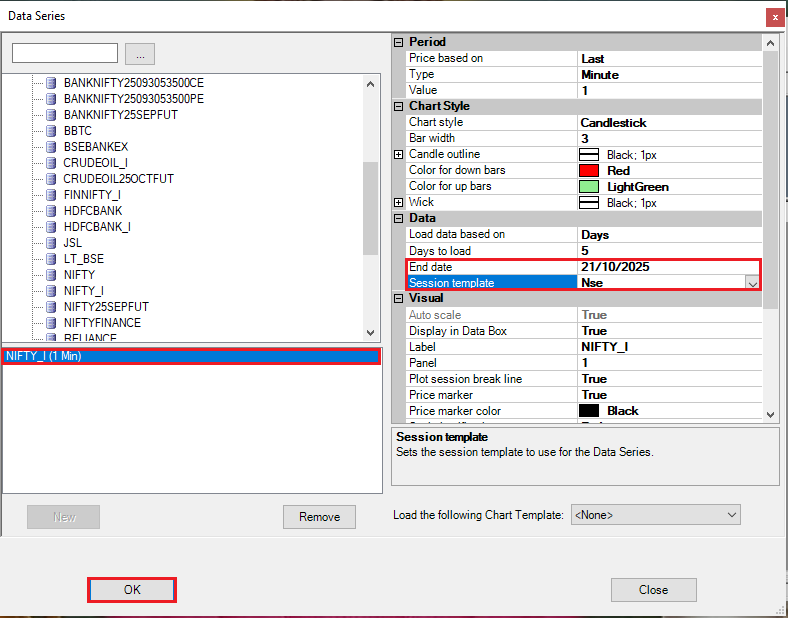
Task: Click the instrument search input field
Action: [65, 53]
